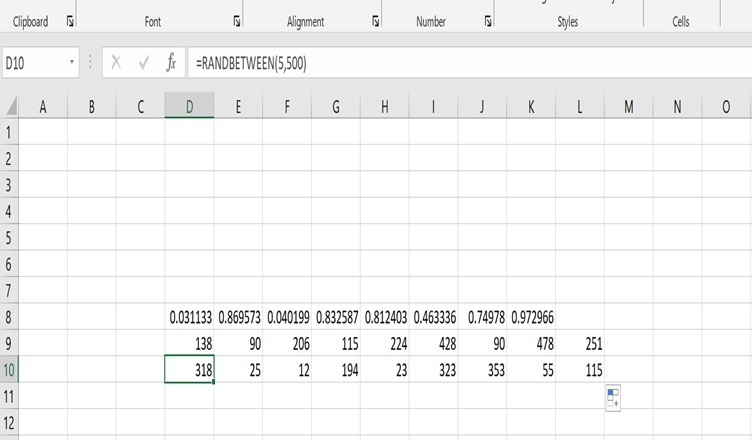The image size is (752, 440).
Task: Click cell with value 23
Action: (385, 369)
